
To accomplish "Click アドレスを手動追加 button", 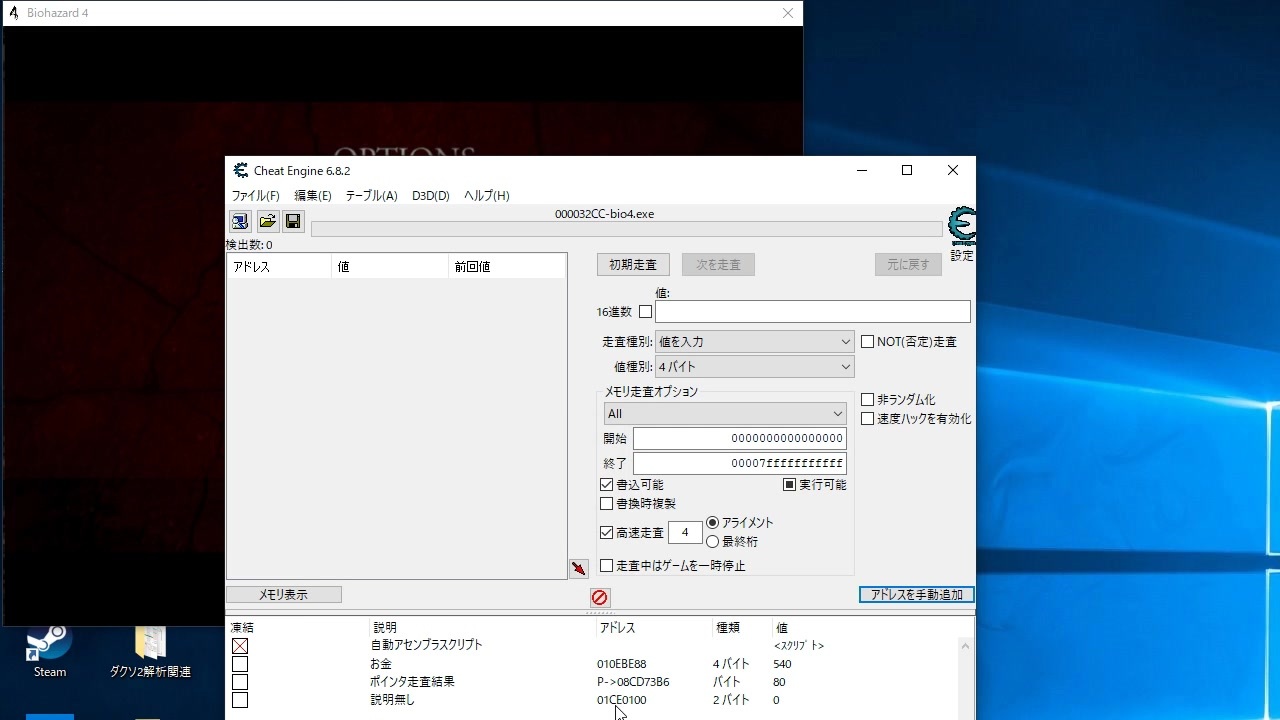I will click(x=916, y=595).
